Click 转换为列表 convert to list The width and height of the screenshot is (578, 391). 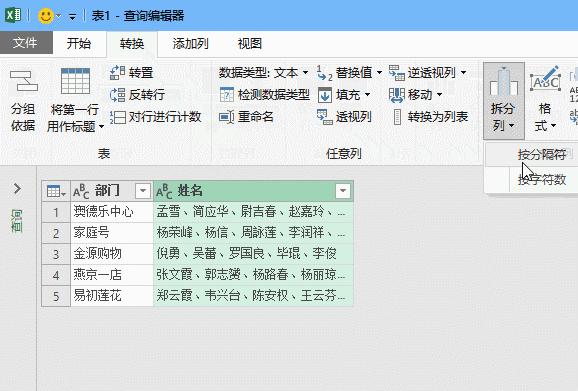(x=431, y=117)
